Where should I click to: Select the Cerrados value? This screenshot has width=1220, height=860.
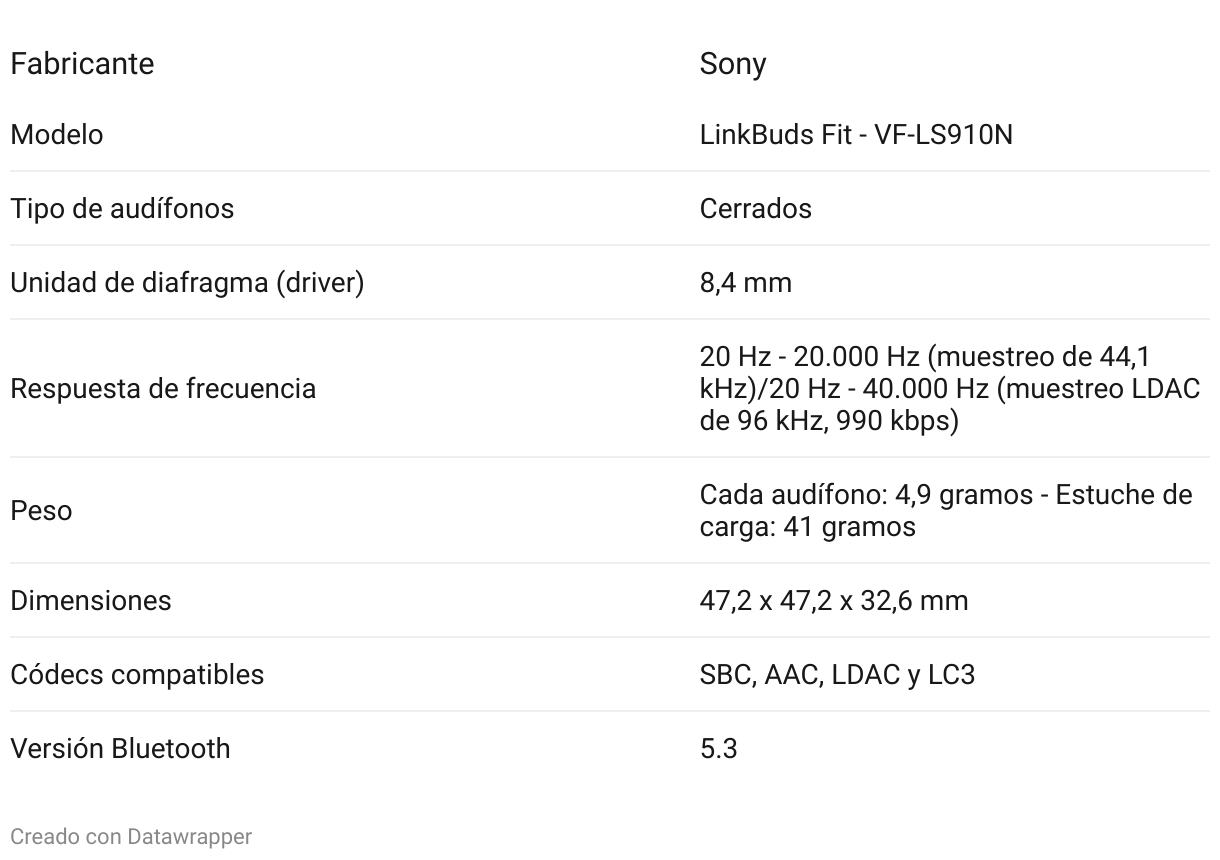[x=756, y=208]
